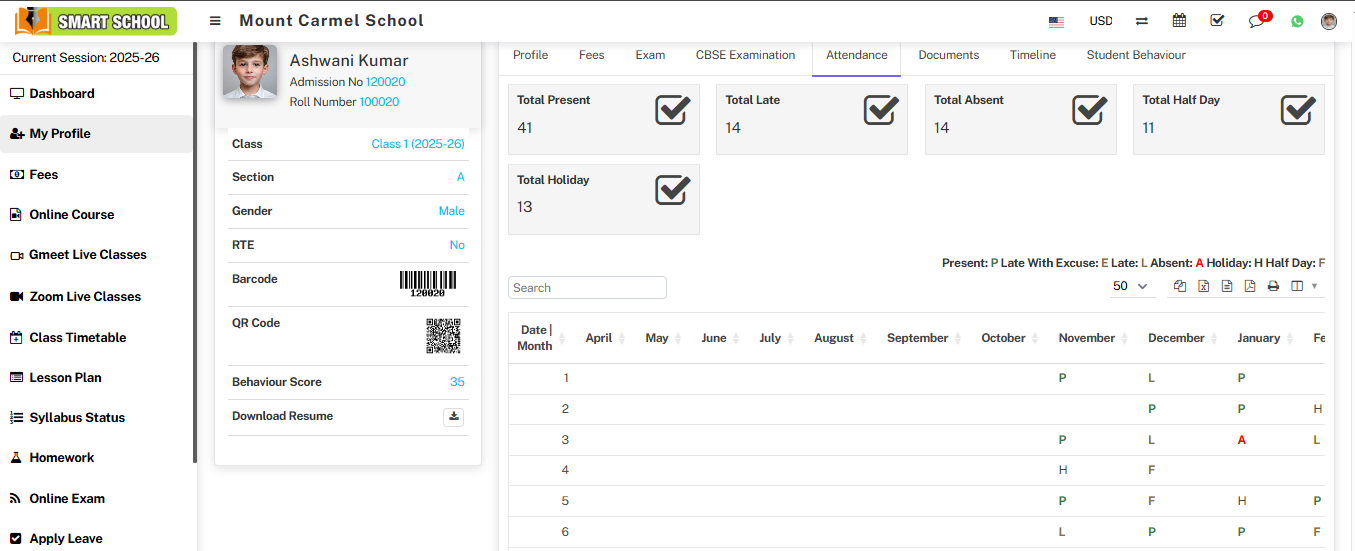The image size is (1355, 551).
Task: Open the rows per page dropdown showing 50
Action: 1130,286
